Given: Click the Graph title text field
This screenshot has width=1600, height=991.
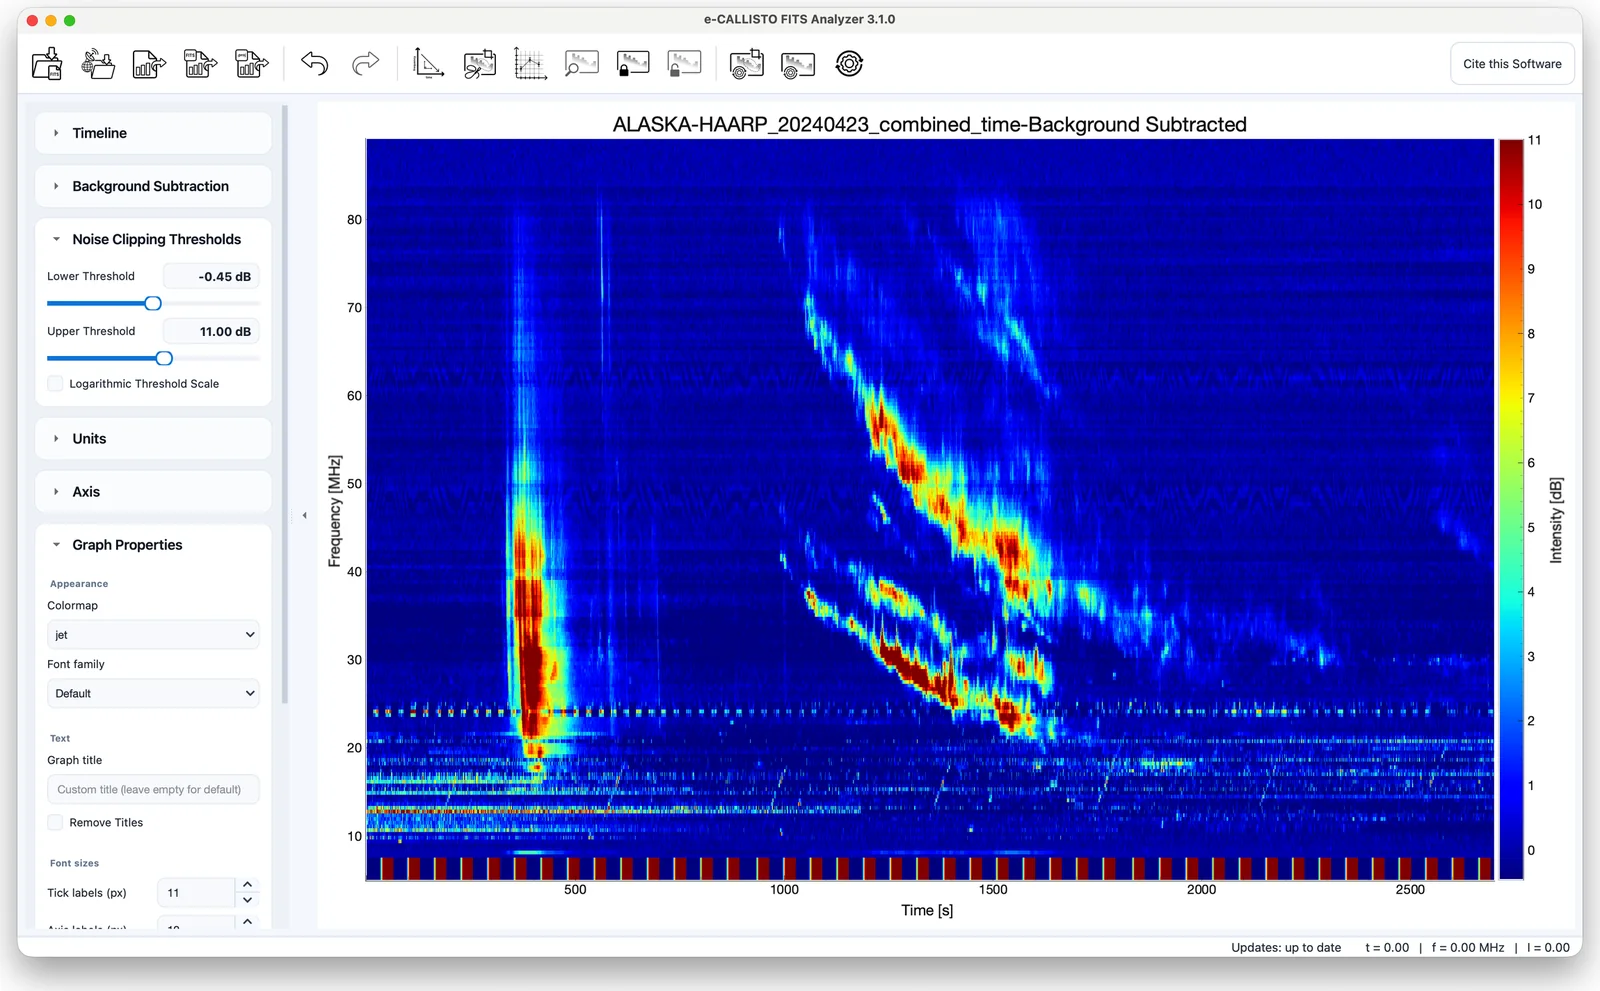Looking at the screenshot, I should point(153,790).
